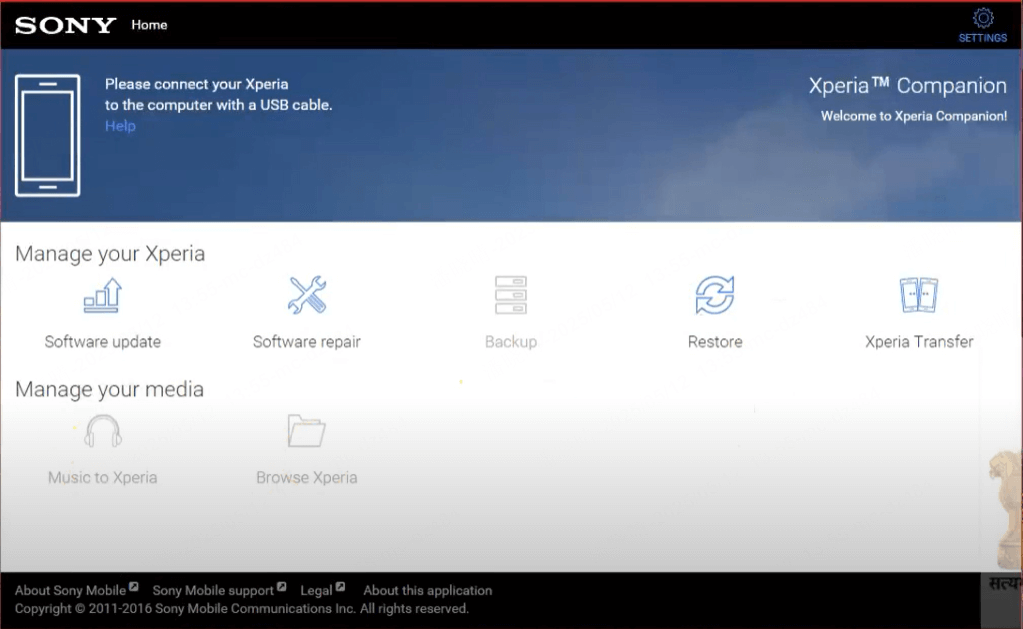Click the Xperia Companion title text

[x=908, y=85]
